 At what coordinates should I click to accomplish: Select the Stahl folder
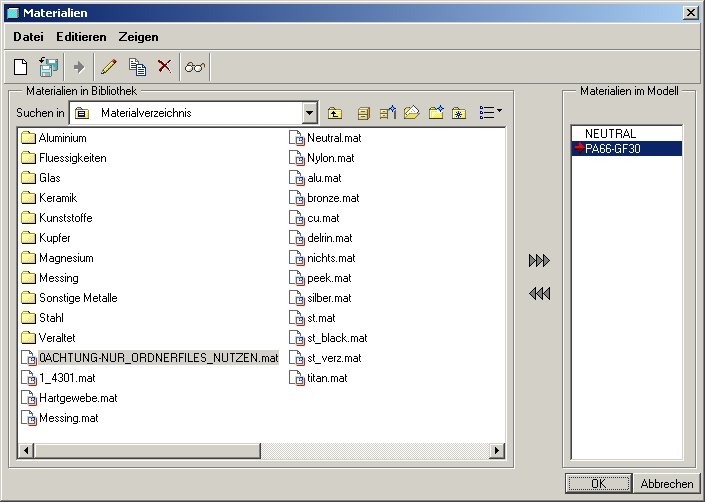tap(43, 318)
